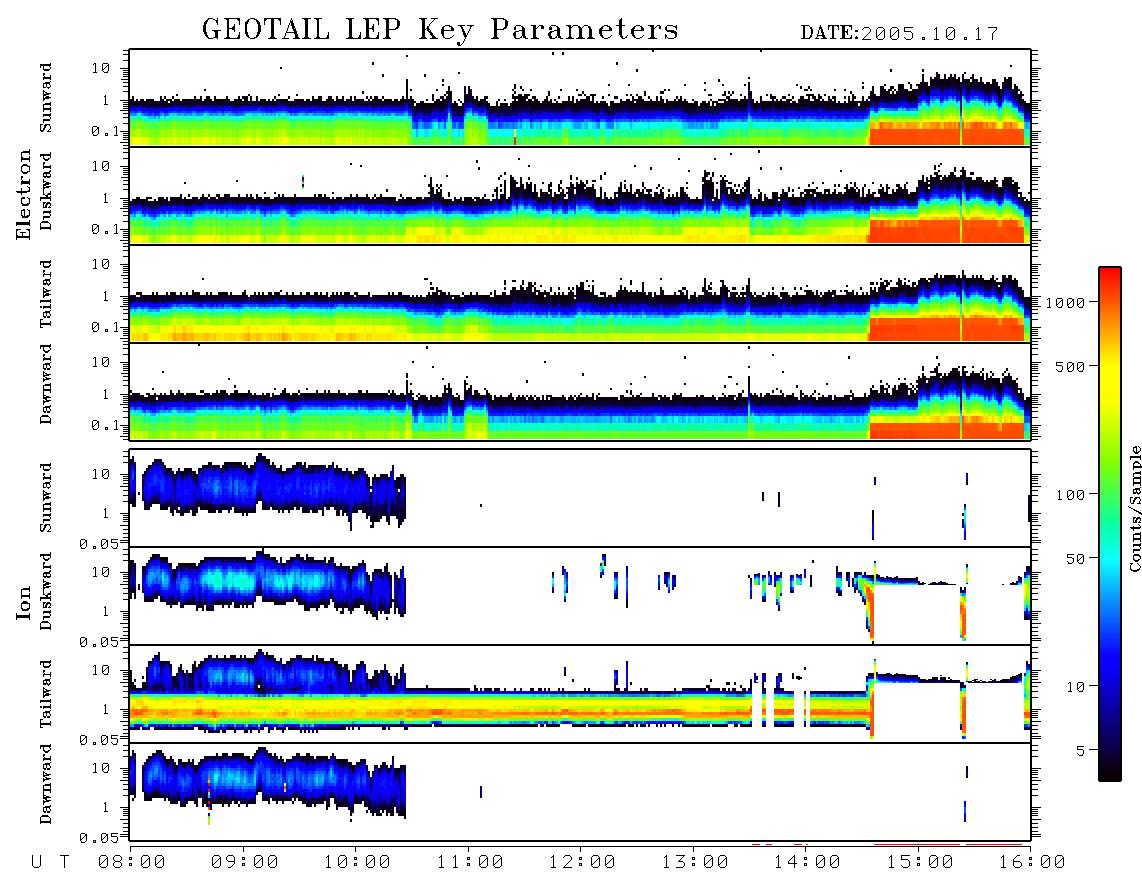Viewport: 1142px width, 880px height.
Task: Click the Electron Duskward spectrogram plot
Action: [x=580, y=195]
